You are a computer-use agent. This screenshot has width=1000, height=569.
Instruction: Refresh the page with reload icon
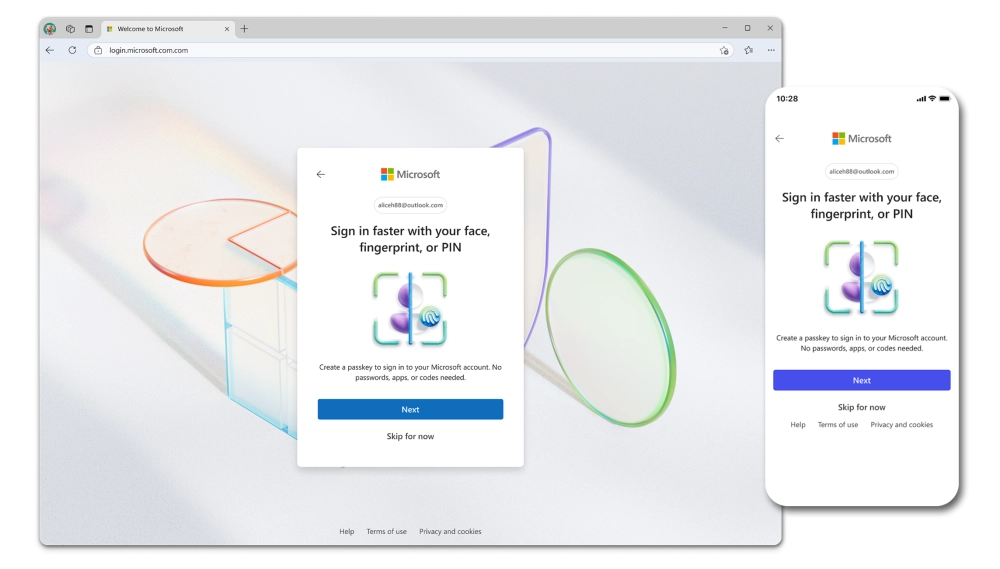72,50
